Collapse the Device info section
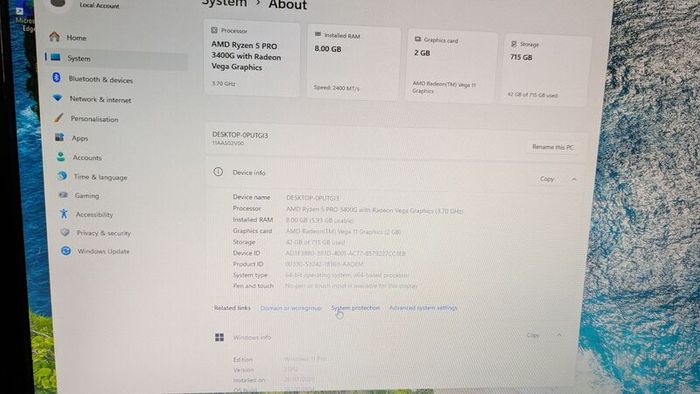Screen dimensions: 700x394 point(574,179)
